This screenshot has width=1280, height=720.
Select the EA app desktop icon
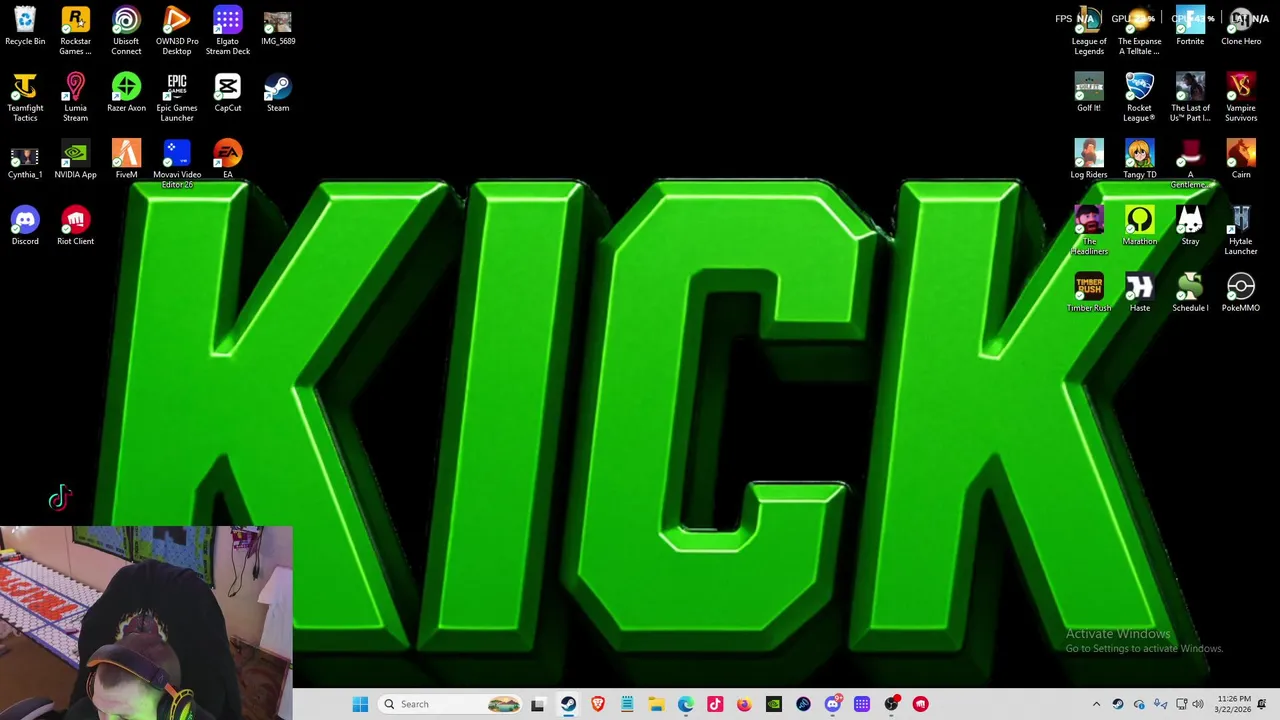(227, 160)
